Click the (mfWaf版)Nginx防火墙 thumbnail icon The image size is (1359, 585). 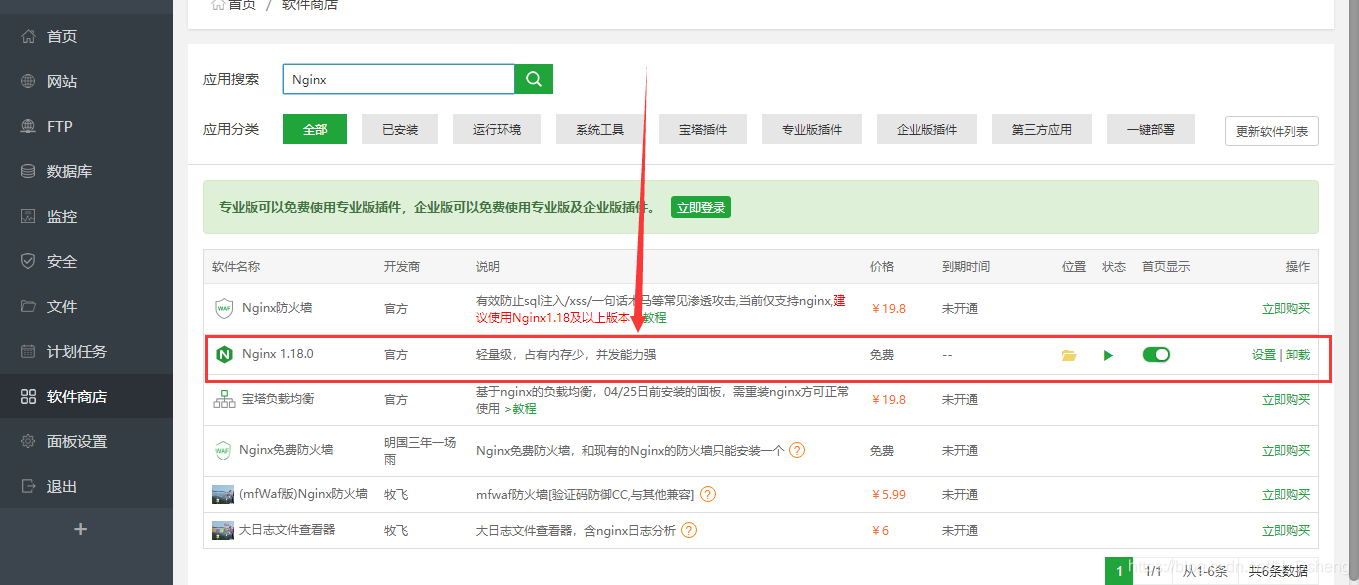(223, 495)
